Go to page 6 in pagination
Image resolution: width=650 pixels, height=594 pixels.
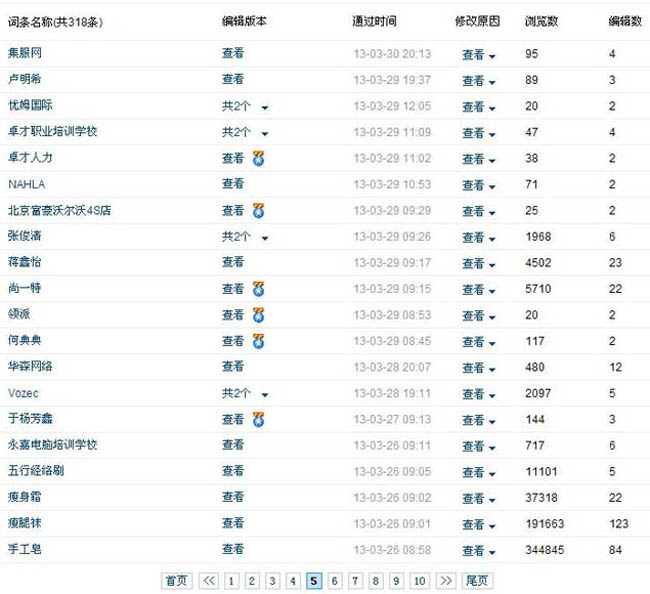pos(335,580)
